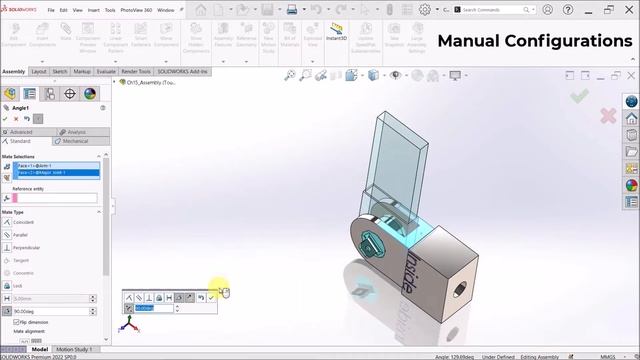640x360 pixels.
Task: Click the 90.00deg angle input in the panel
Action: (51, 311)
